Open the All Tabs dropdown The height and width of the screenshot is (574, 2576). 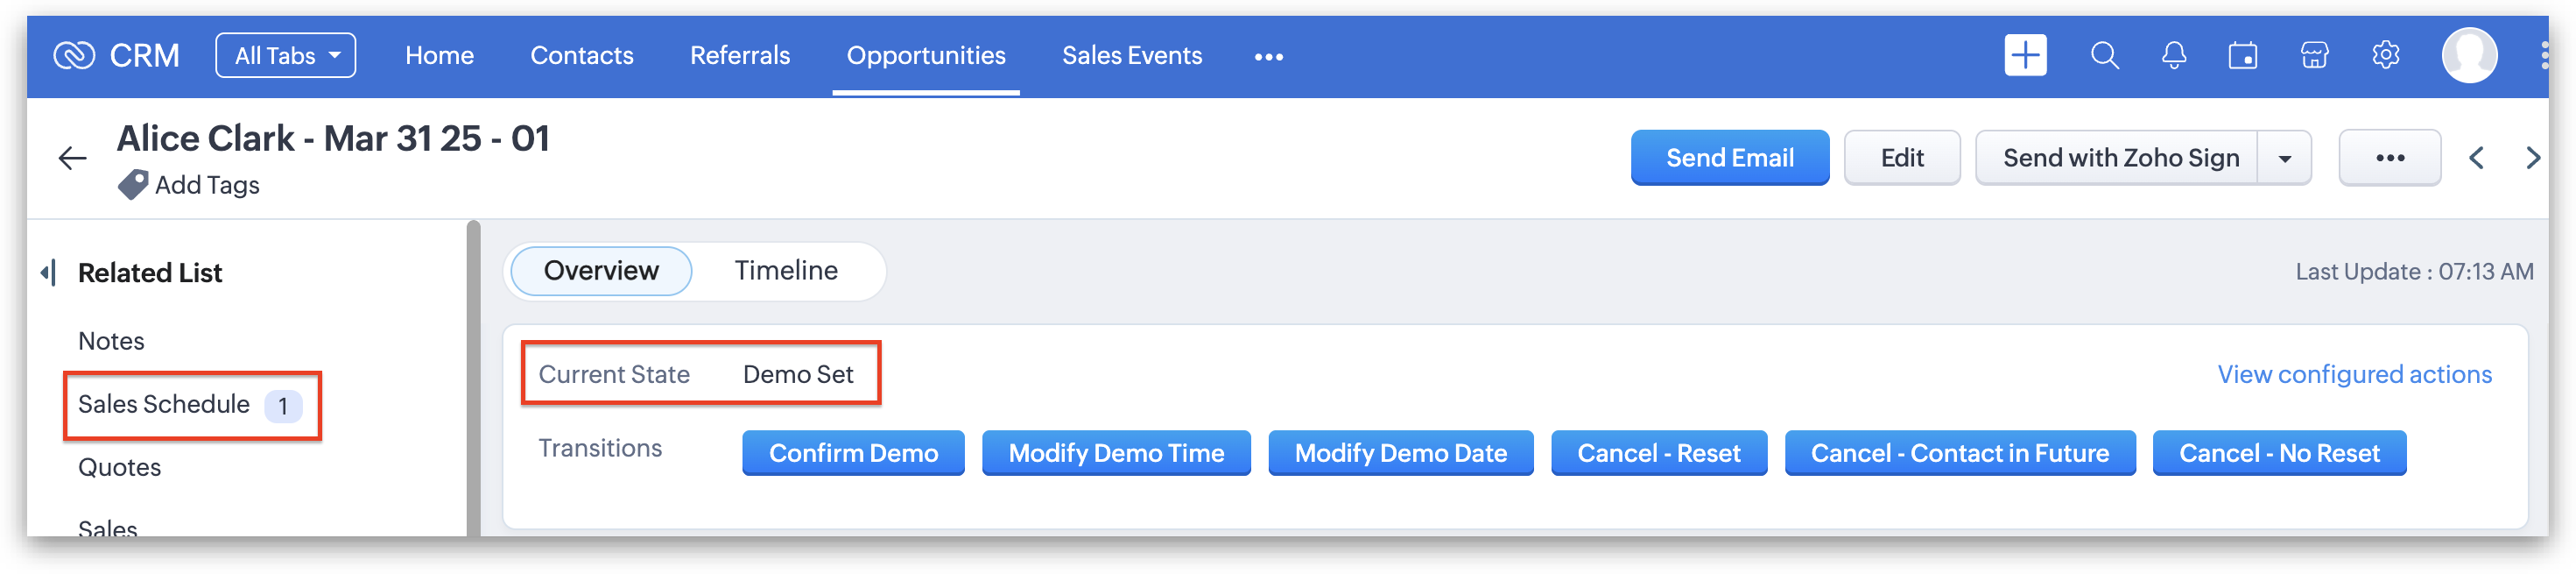[x=286, y=56]
